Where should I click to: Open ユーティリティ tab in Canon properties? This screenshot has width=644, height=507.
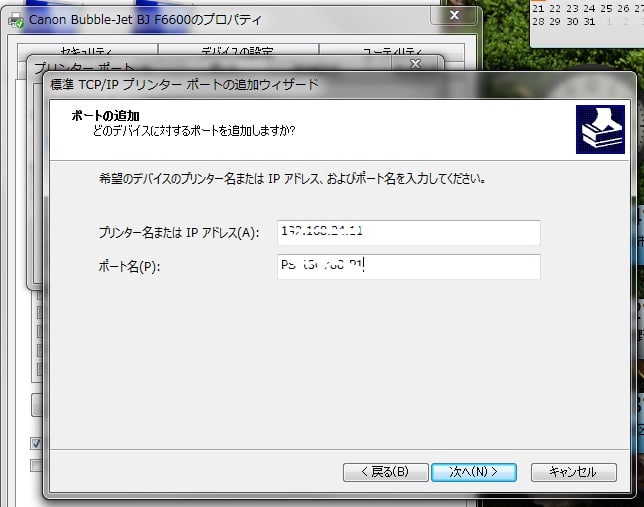[392, 50]
